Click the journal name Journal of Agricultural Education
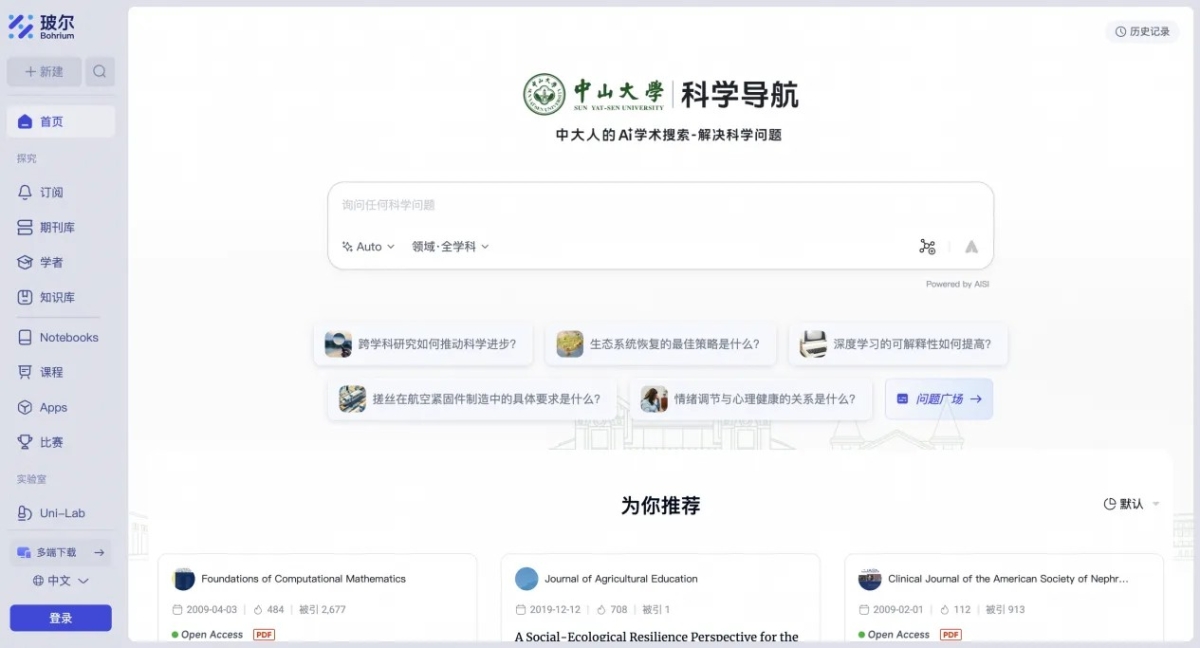The width and height of the screenshot is (1200, 648). pos(621,579)
